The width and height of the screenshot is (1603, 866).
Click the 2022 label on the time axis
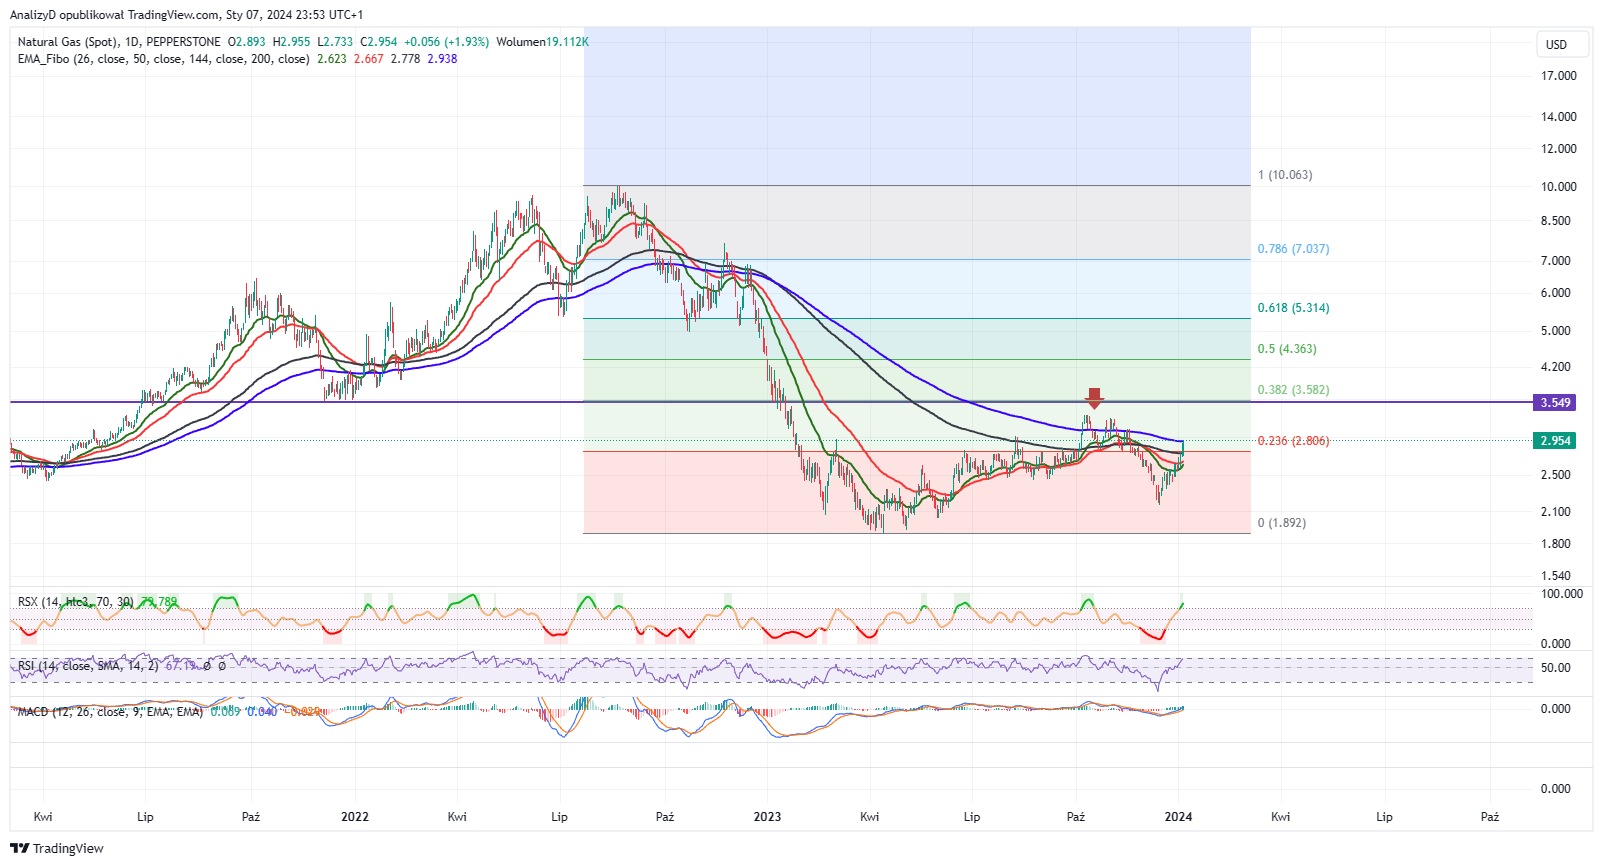pyautogui.click(x=355, y=817)
